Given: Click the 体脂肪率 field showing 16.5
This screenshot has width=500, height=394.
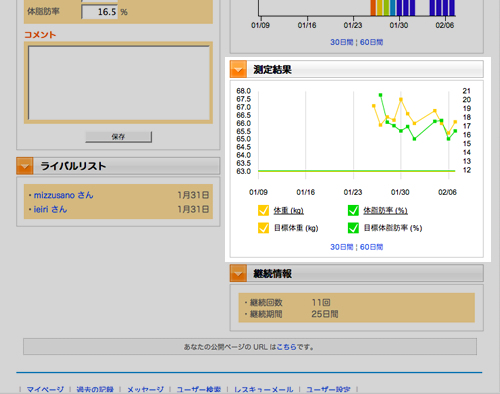Looking at the screenshot, I should pos(100,12).
